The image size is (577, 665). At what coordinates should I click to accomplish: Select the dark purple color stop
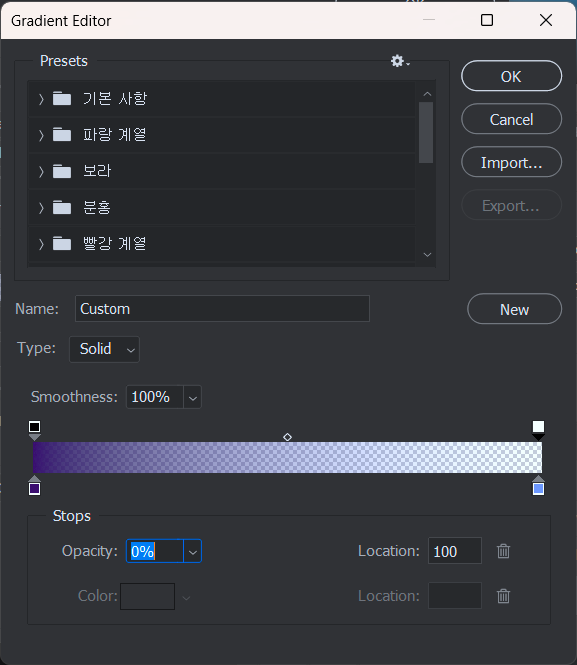[34, 486]
